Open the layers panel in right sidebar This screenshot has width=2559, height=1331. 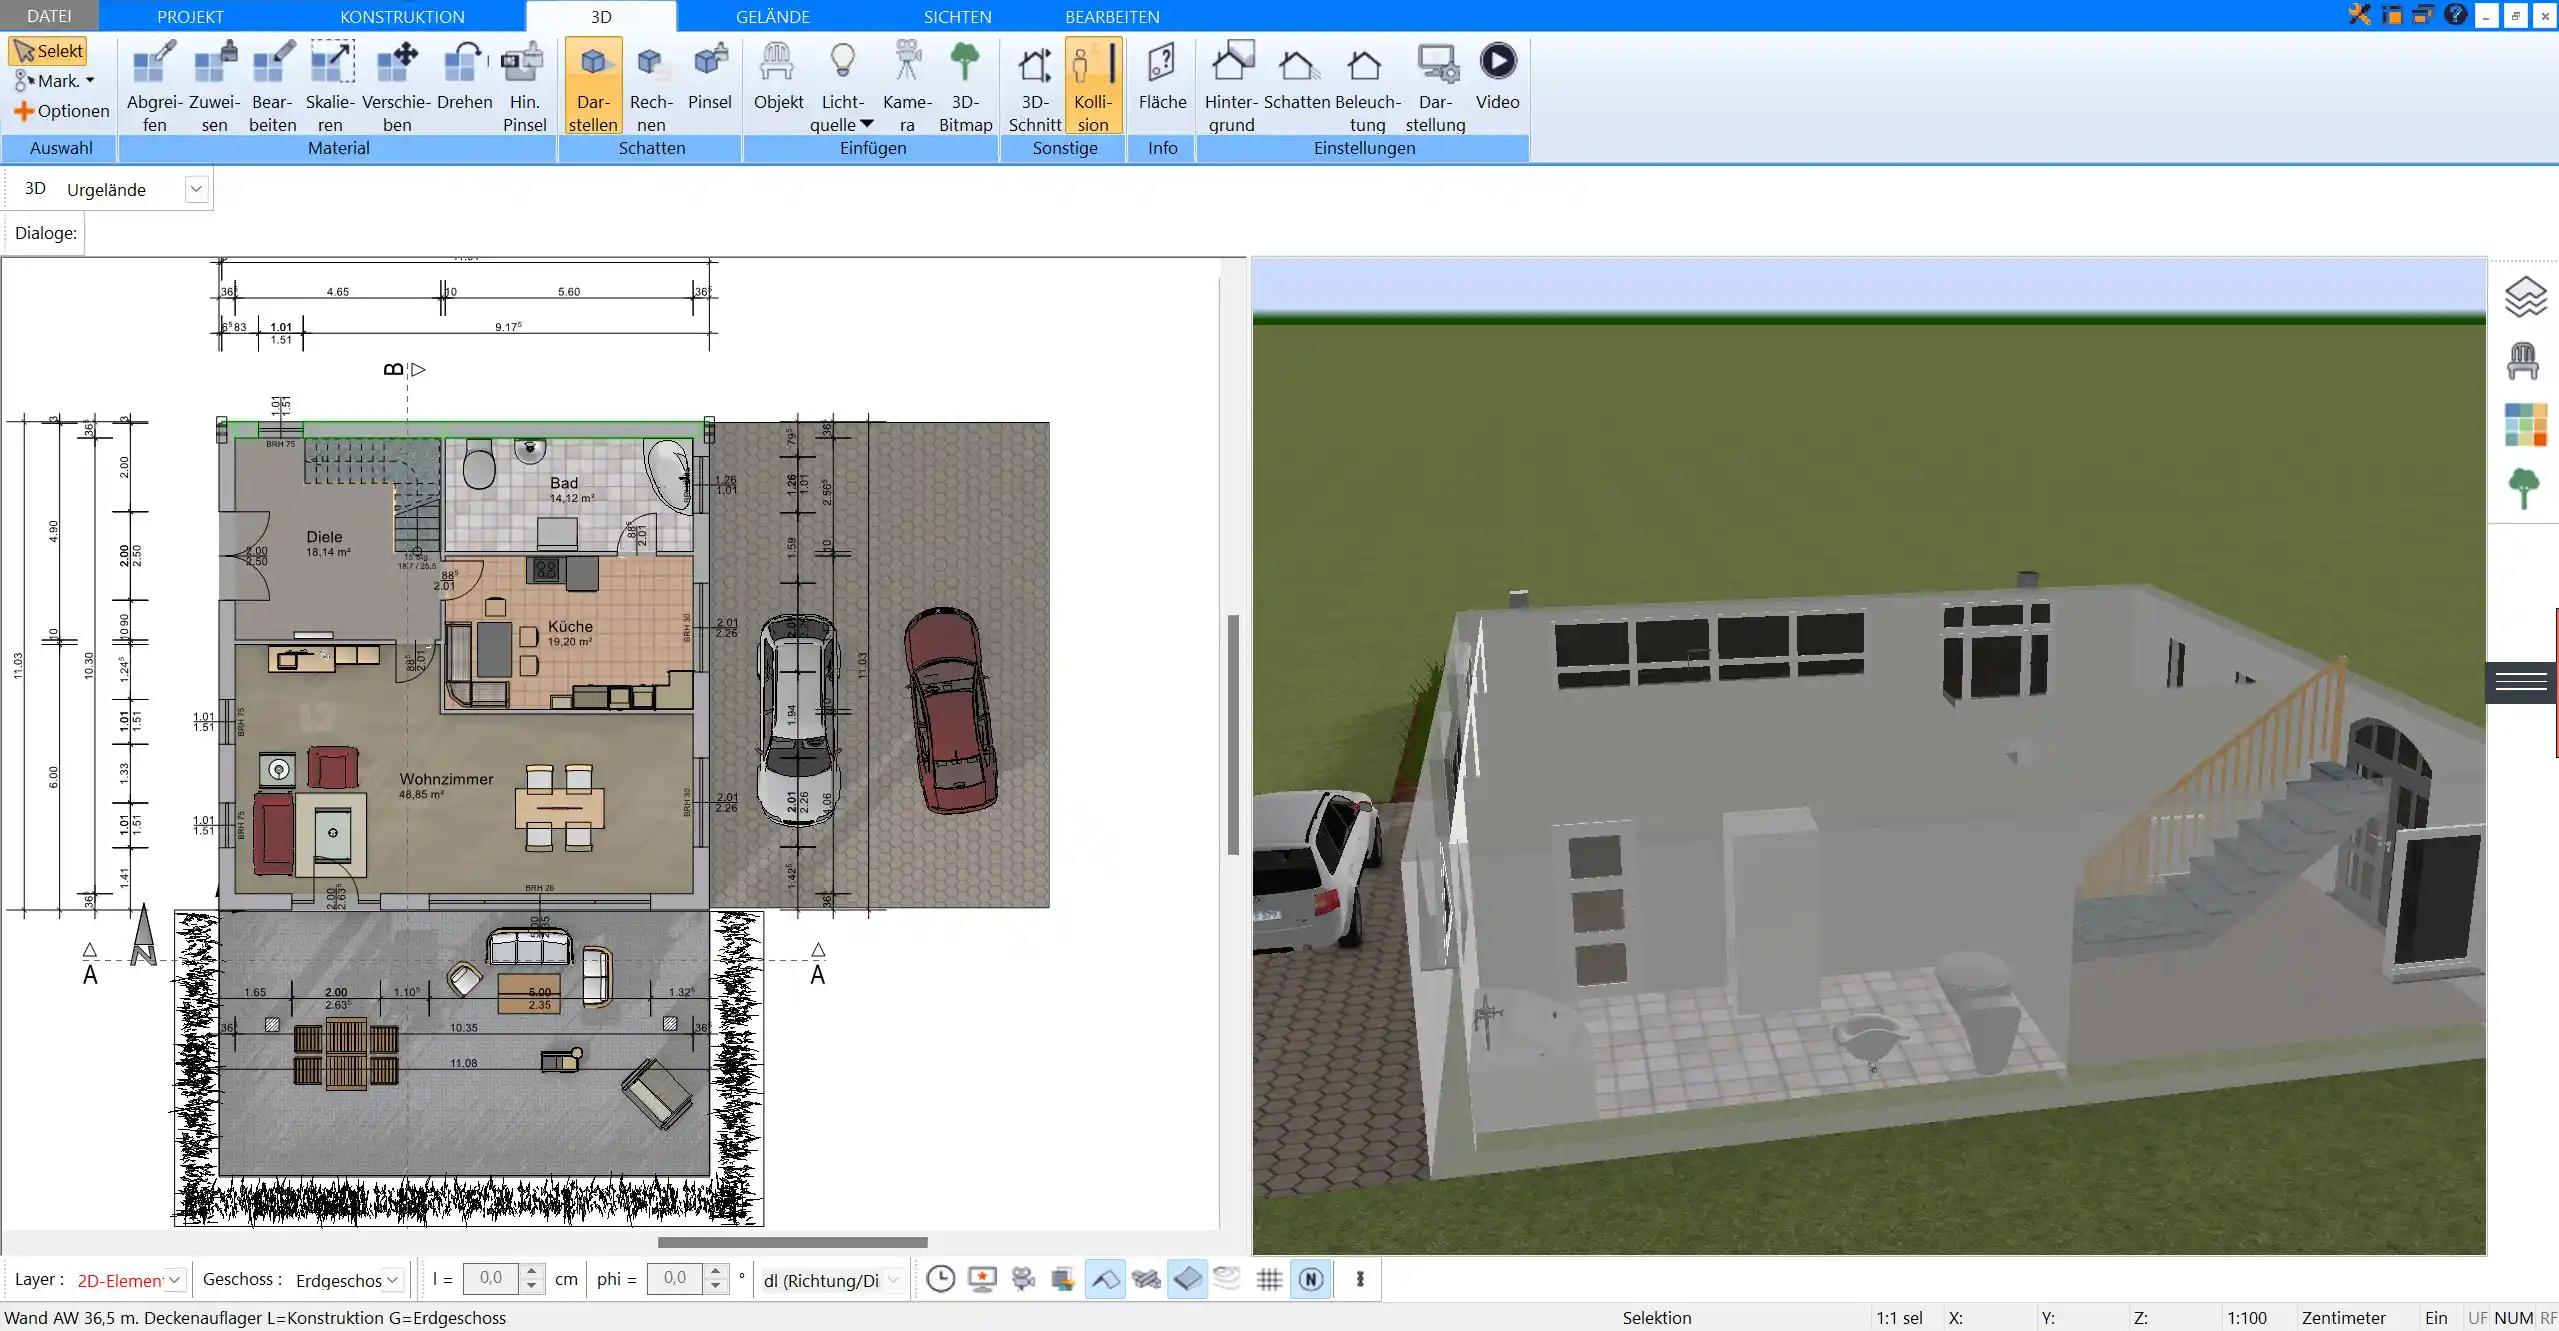coord(2525,297)
